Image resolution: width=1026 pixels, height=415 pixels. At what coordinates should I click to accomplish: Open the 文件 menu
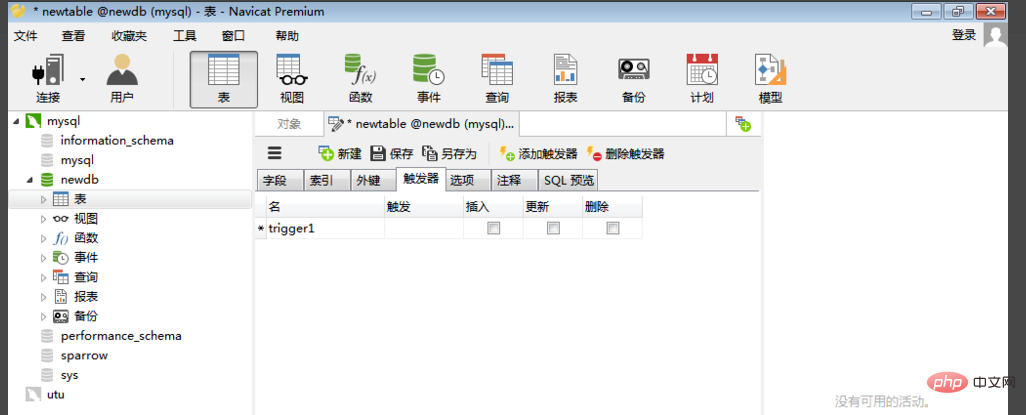(x=26, y=36)
